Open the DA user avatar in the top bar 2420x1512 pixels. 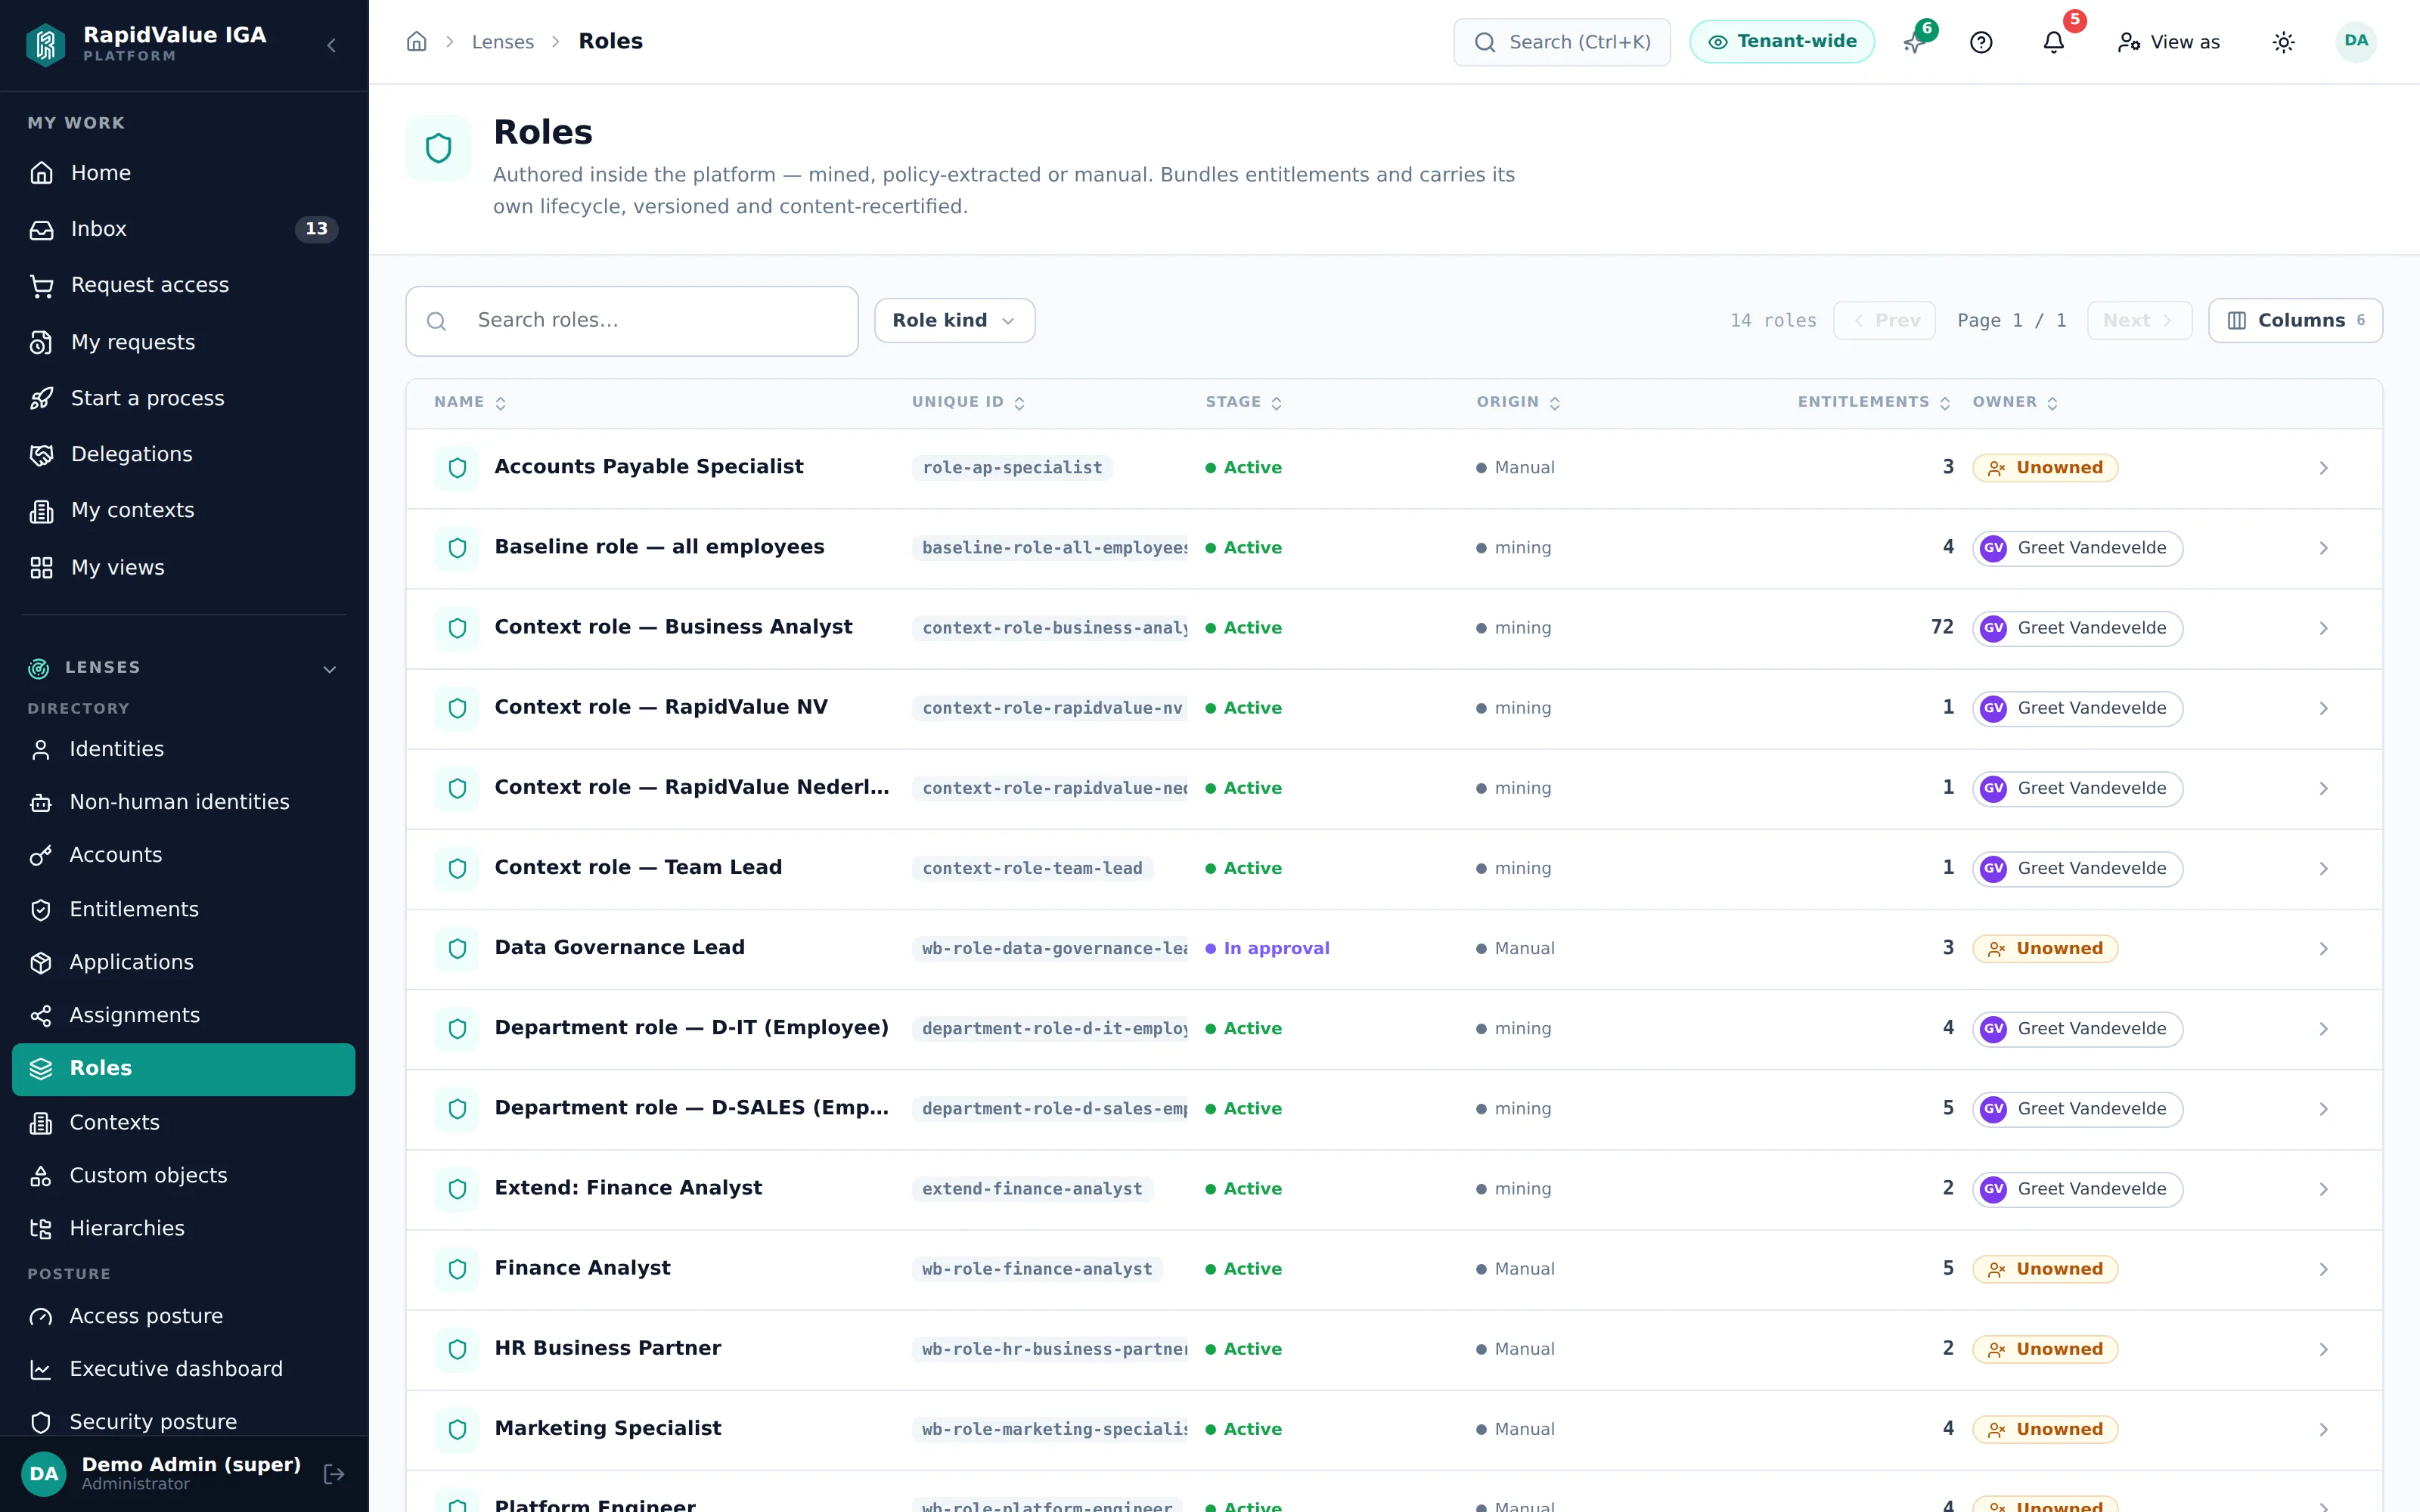(x=2356, y=42)
